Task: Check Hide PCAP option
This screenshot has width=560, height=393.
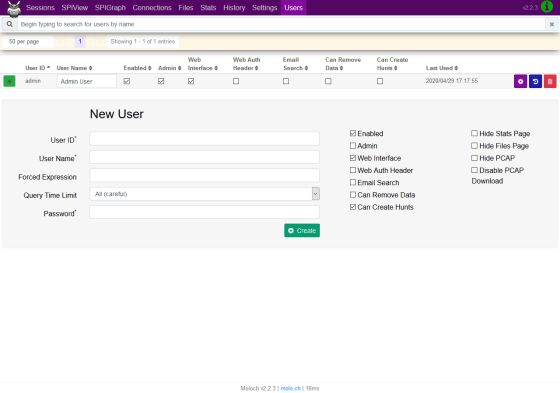Action: point(474,158)
